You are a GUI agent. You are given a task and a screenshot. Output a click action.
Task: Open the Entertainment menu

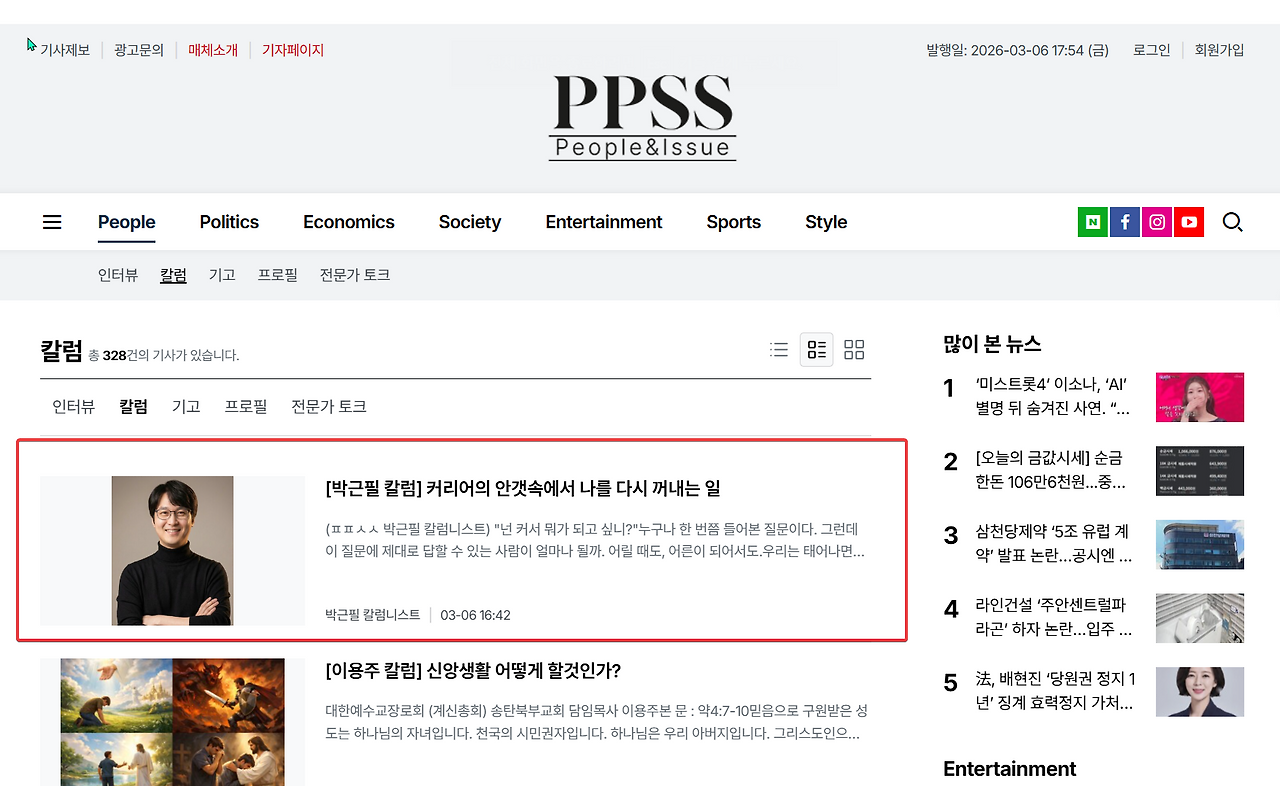[x=604, y=222]
